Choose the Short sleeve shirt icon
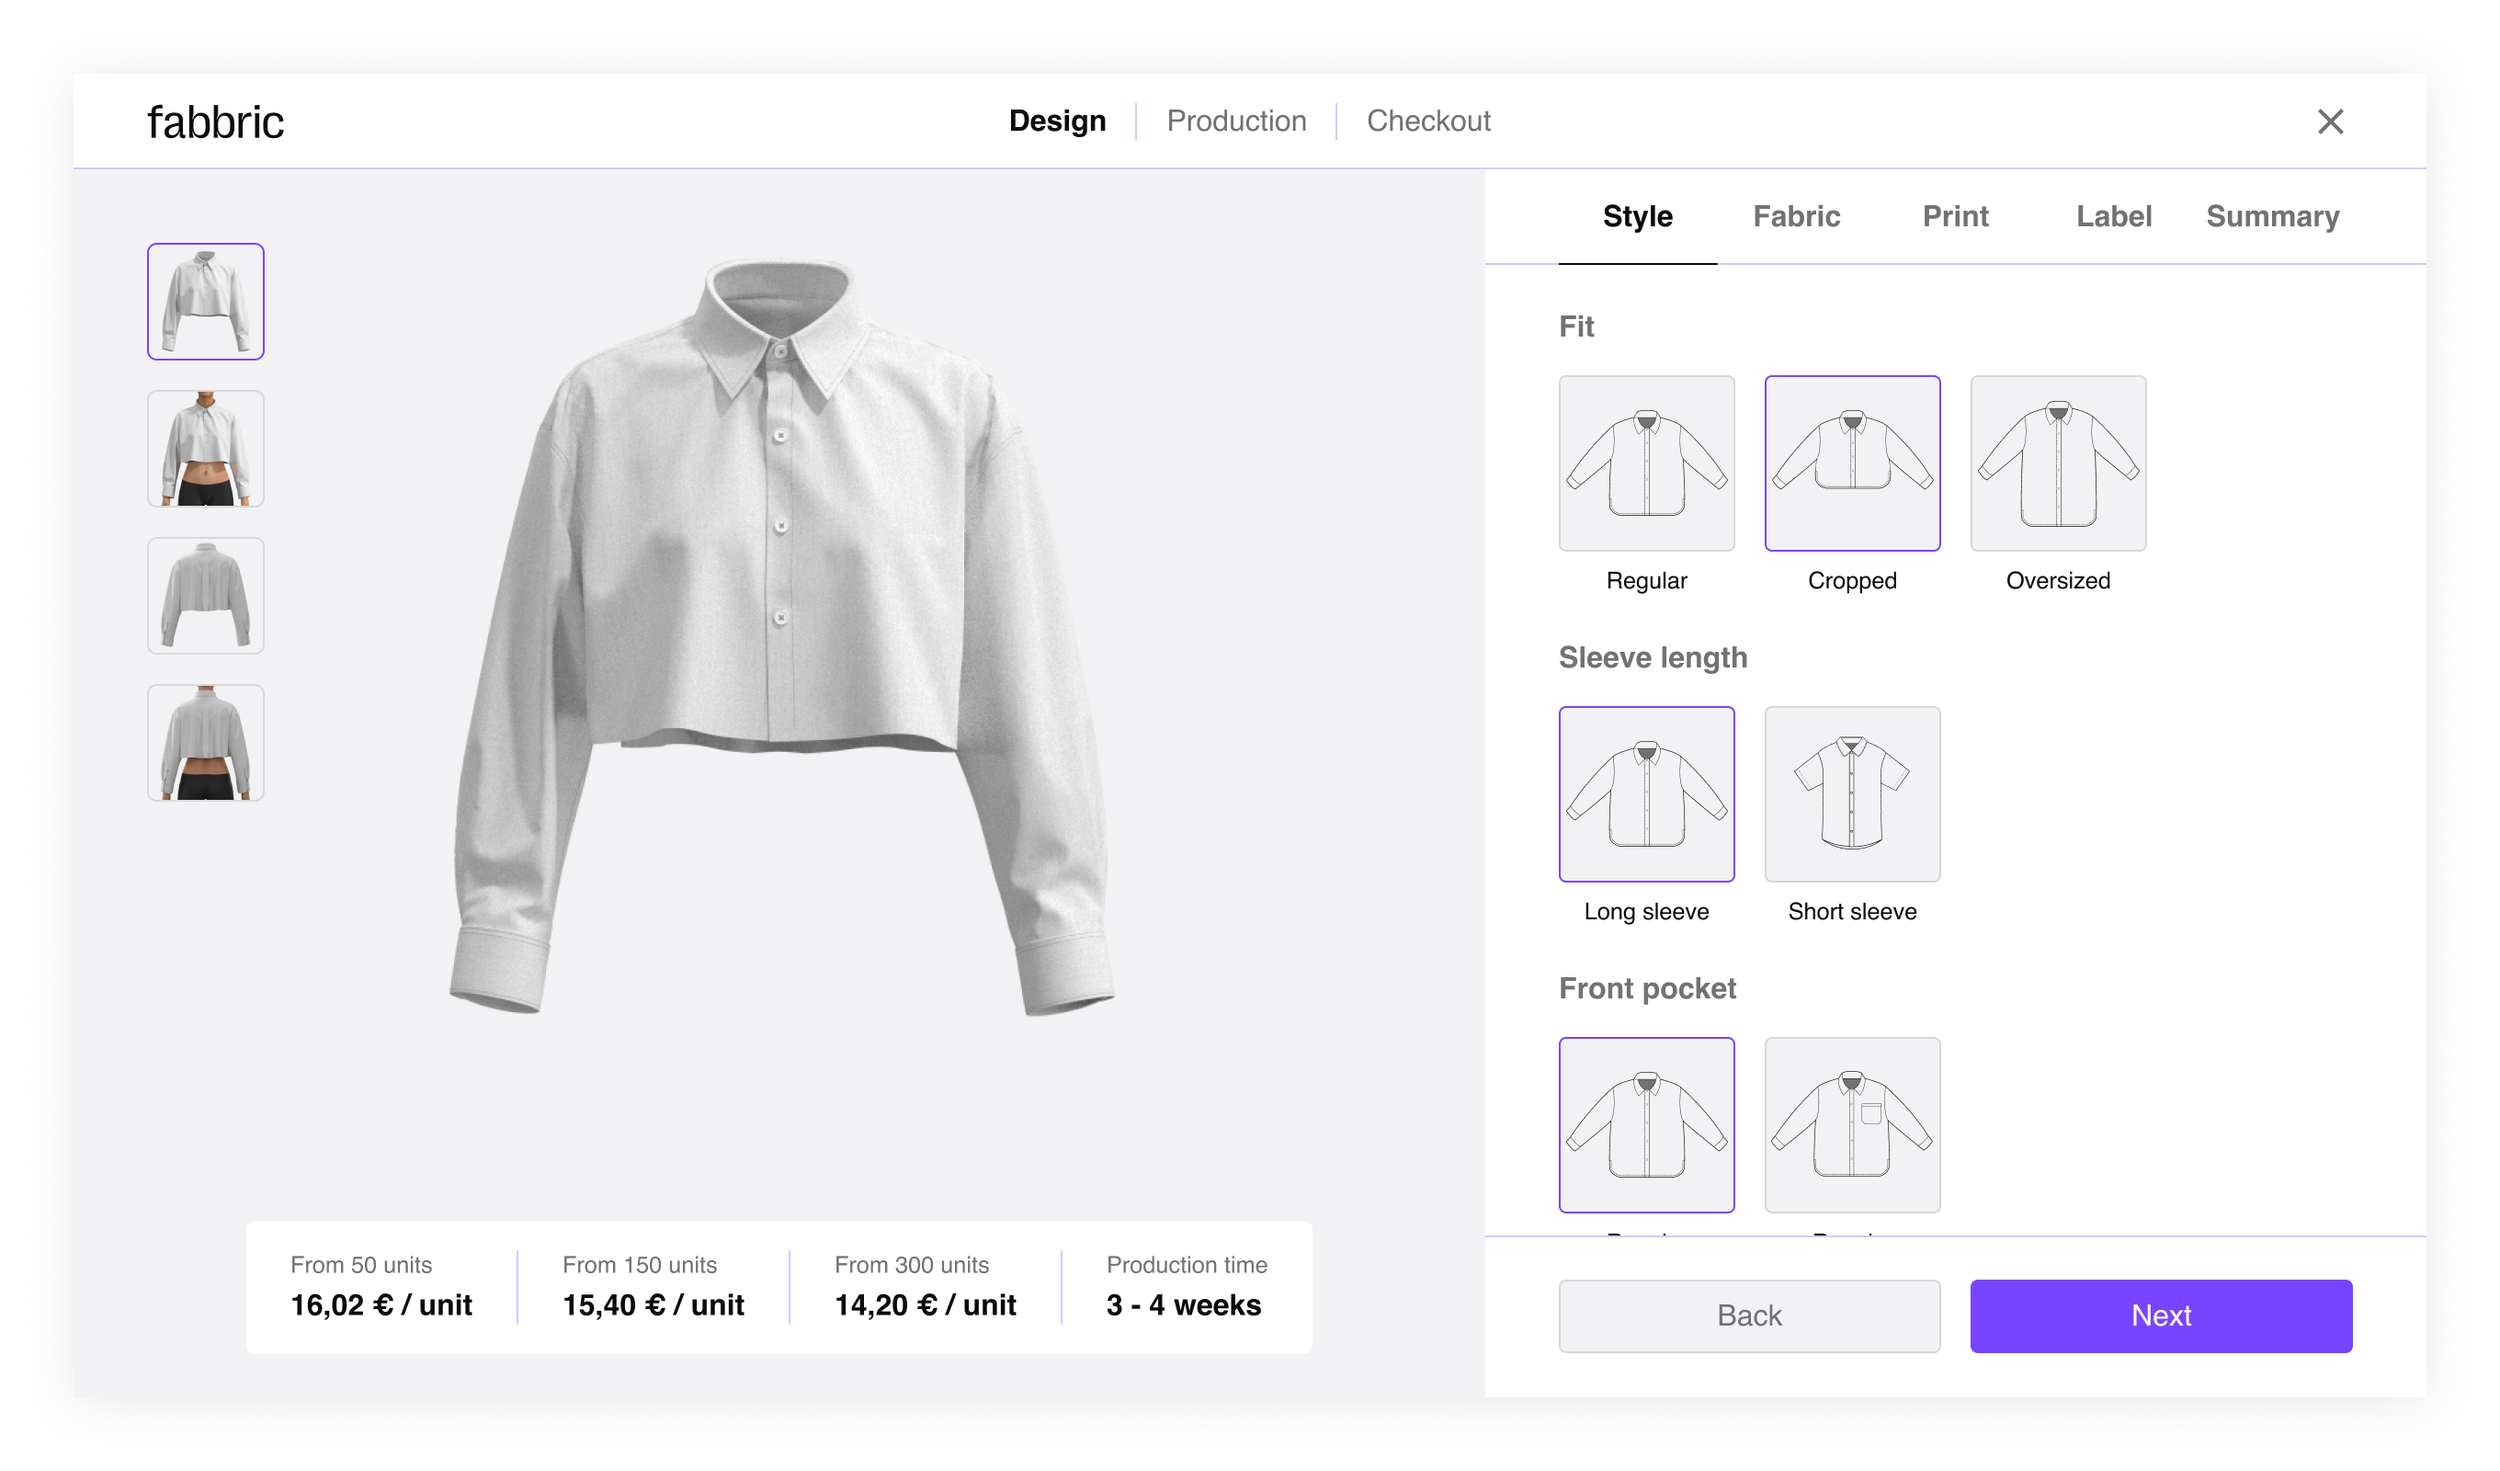This screenshot has height=1471, width=2500. click(x=1851, y=794)
